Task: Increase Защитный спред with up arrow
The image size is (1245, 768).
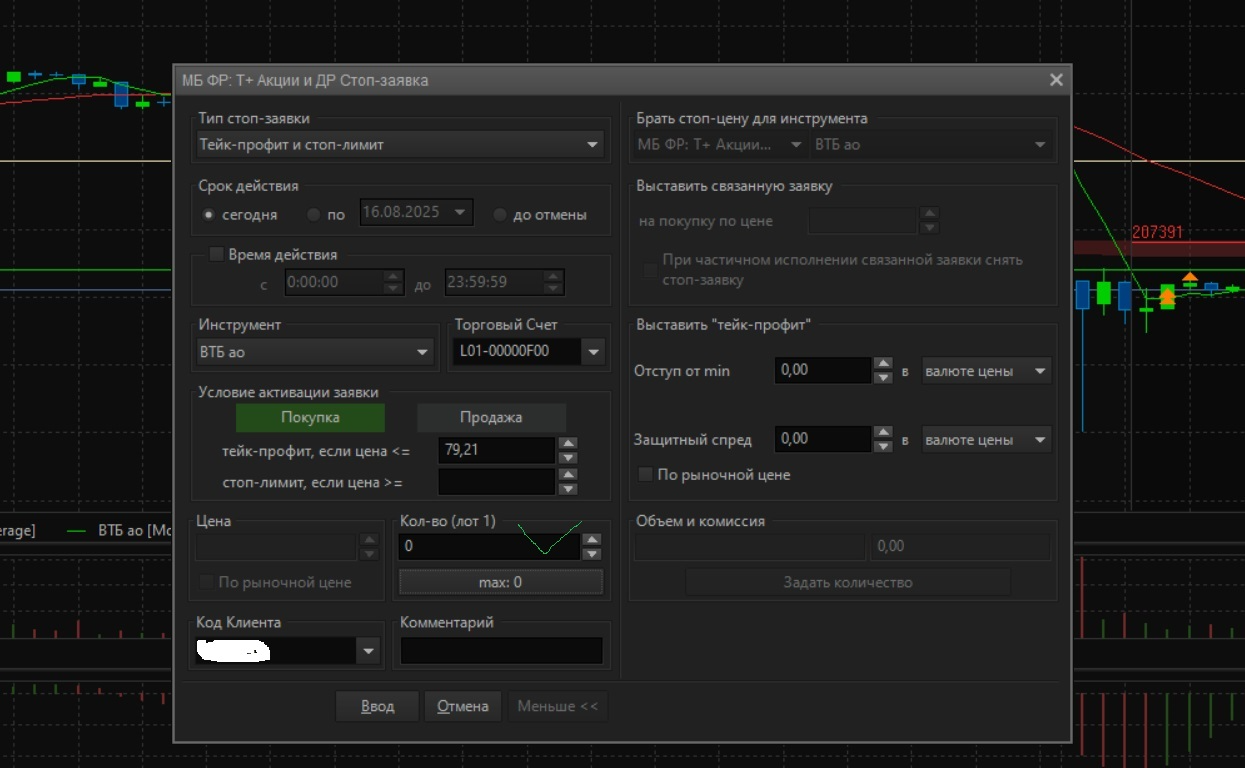Action: point(883,433)
